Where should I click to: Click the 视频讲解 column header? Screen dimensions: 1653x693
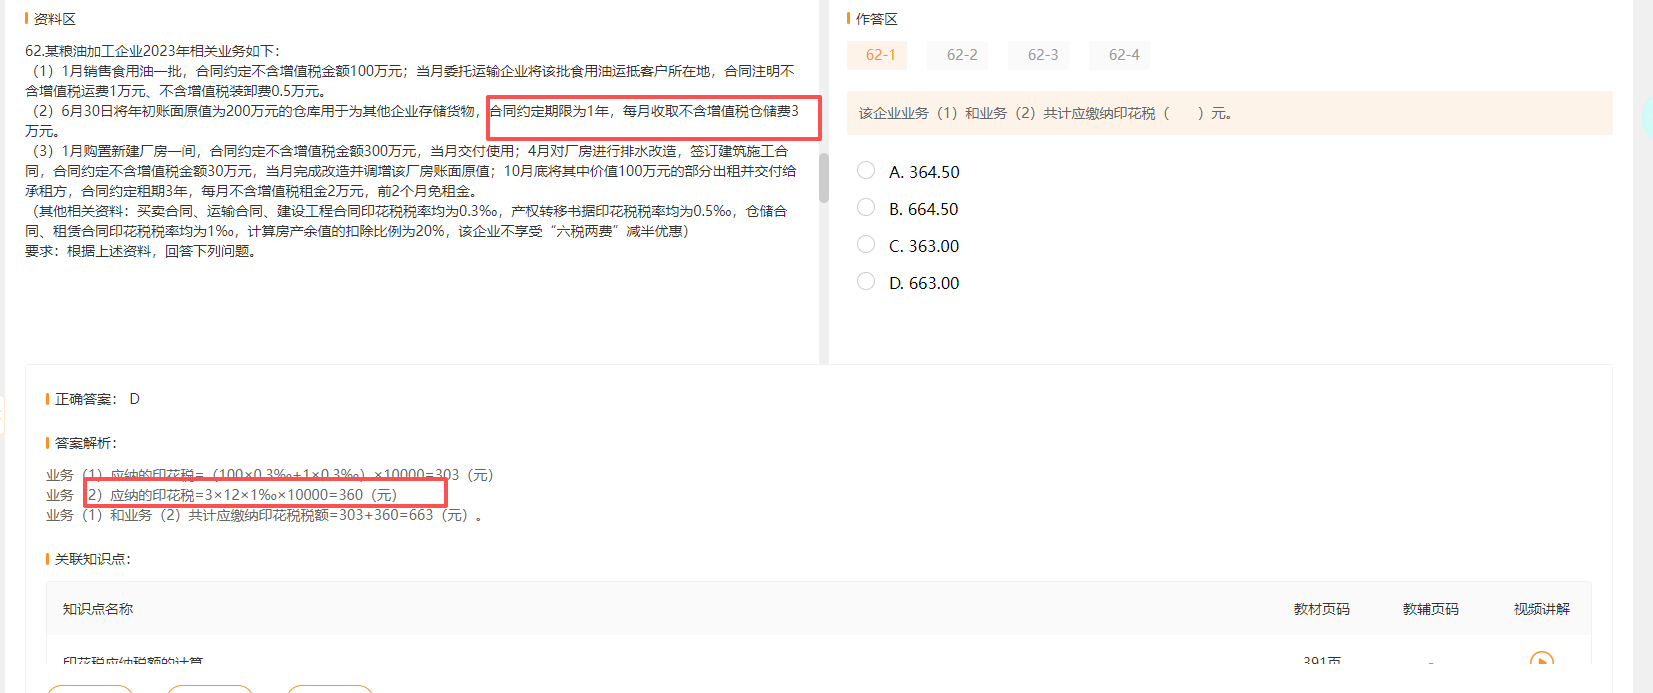pos(1541,609)
